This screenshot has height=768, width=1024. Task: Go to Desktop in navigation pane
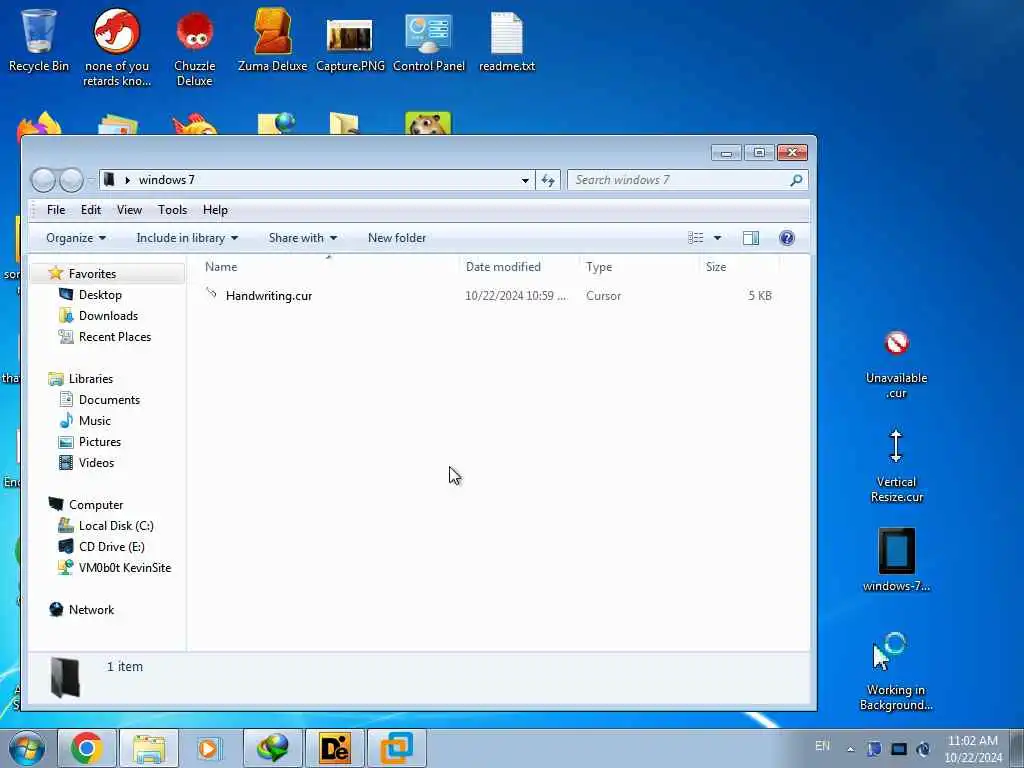coord(100,295)
